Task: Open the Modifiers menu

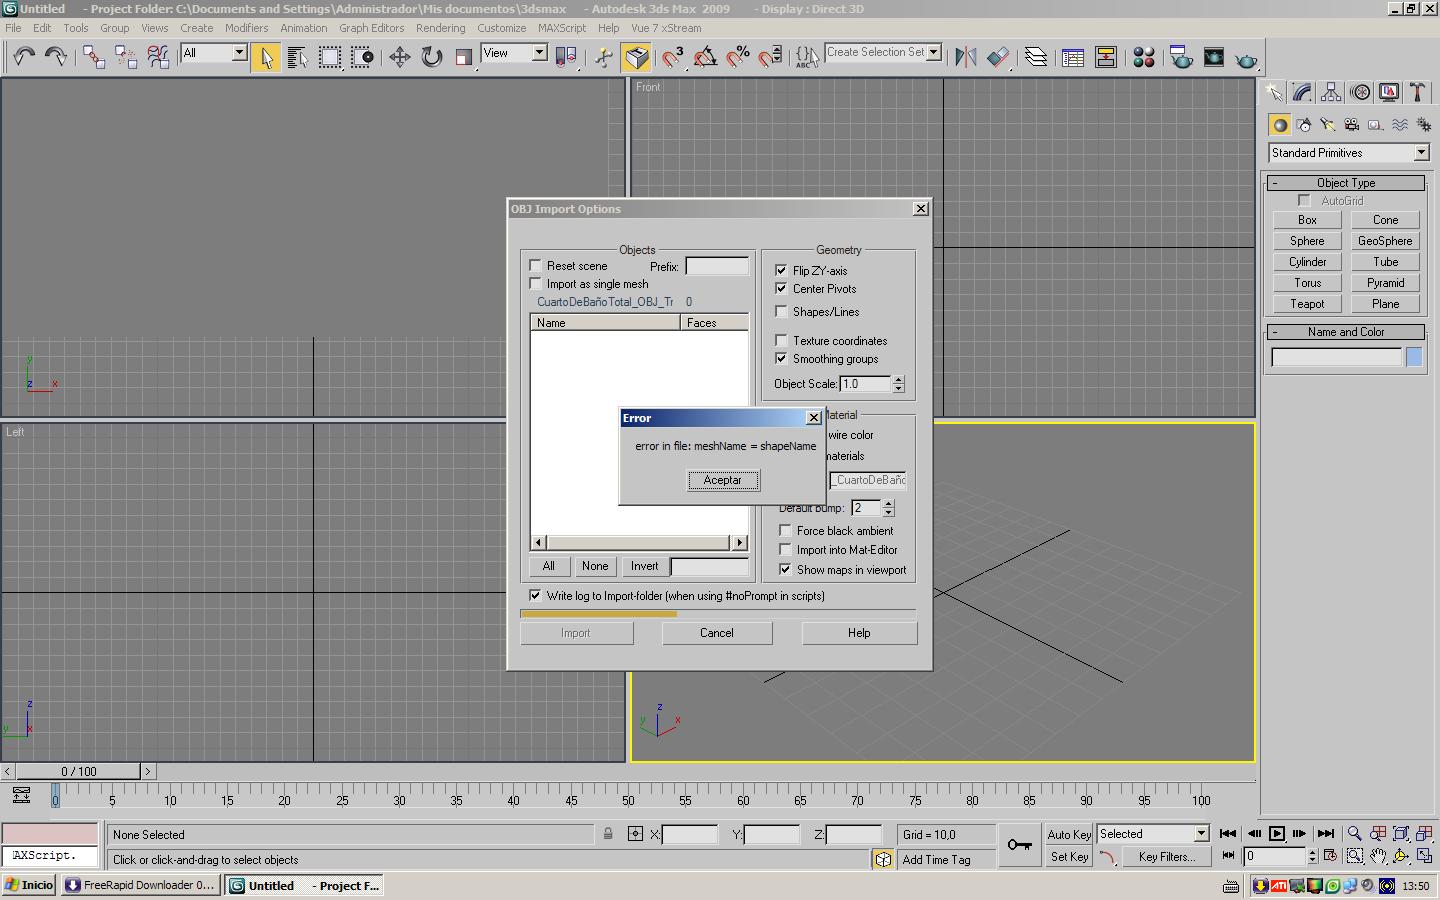Action: click(246, 28)
